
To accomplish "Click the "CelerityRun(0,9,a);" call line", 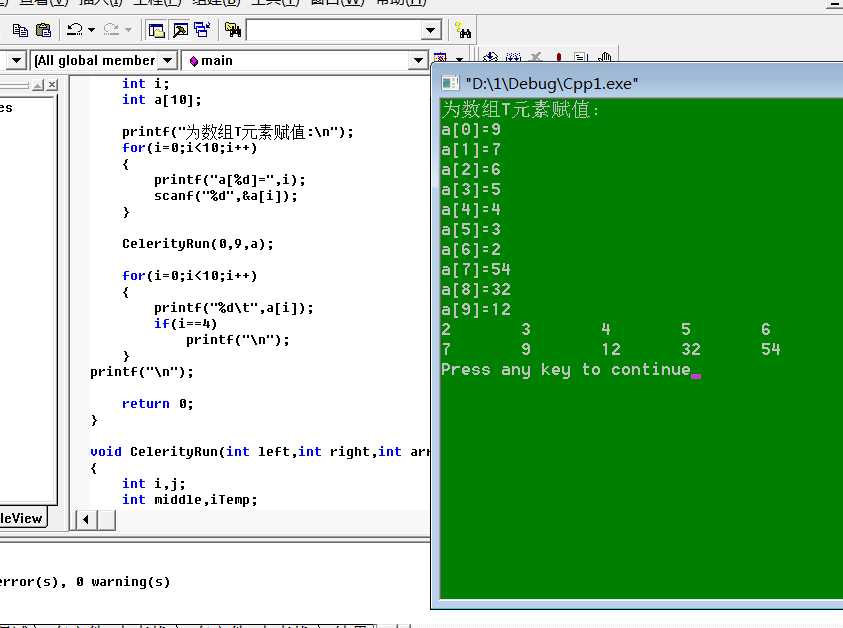I will (x=198, y=244).
